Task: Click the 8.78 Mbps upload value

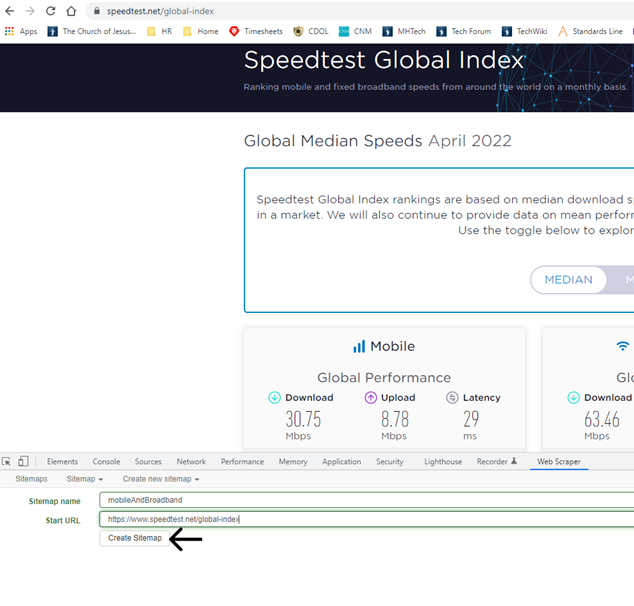Action: [395, 419]
